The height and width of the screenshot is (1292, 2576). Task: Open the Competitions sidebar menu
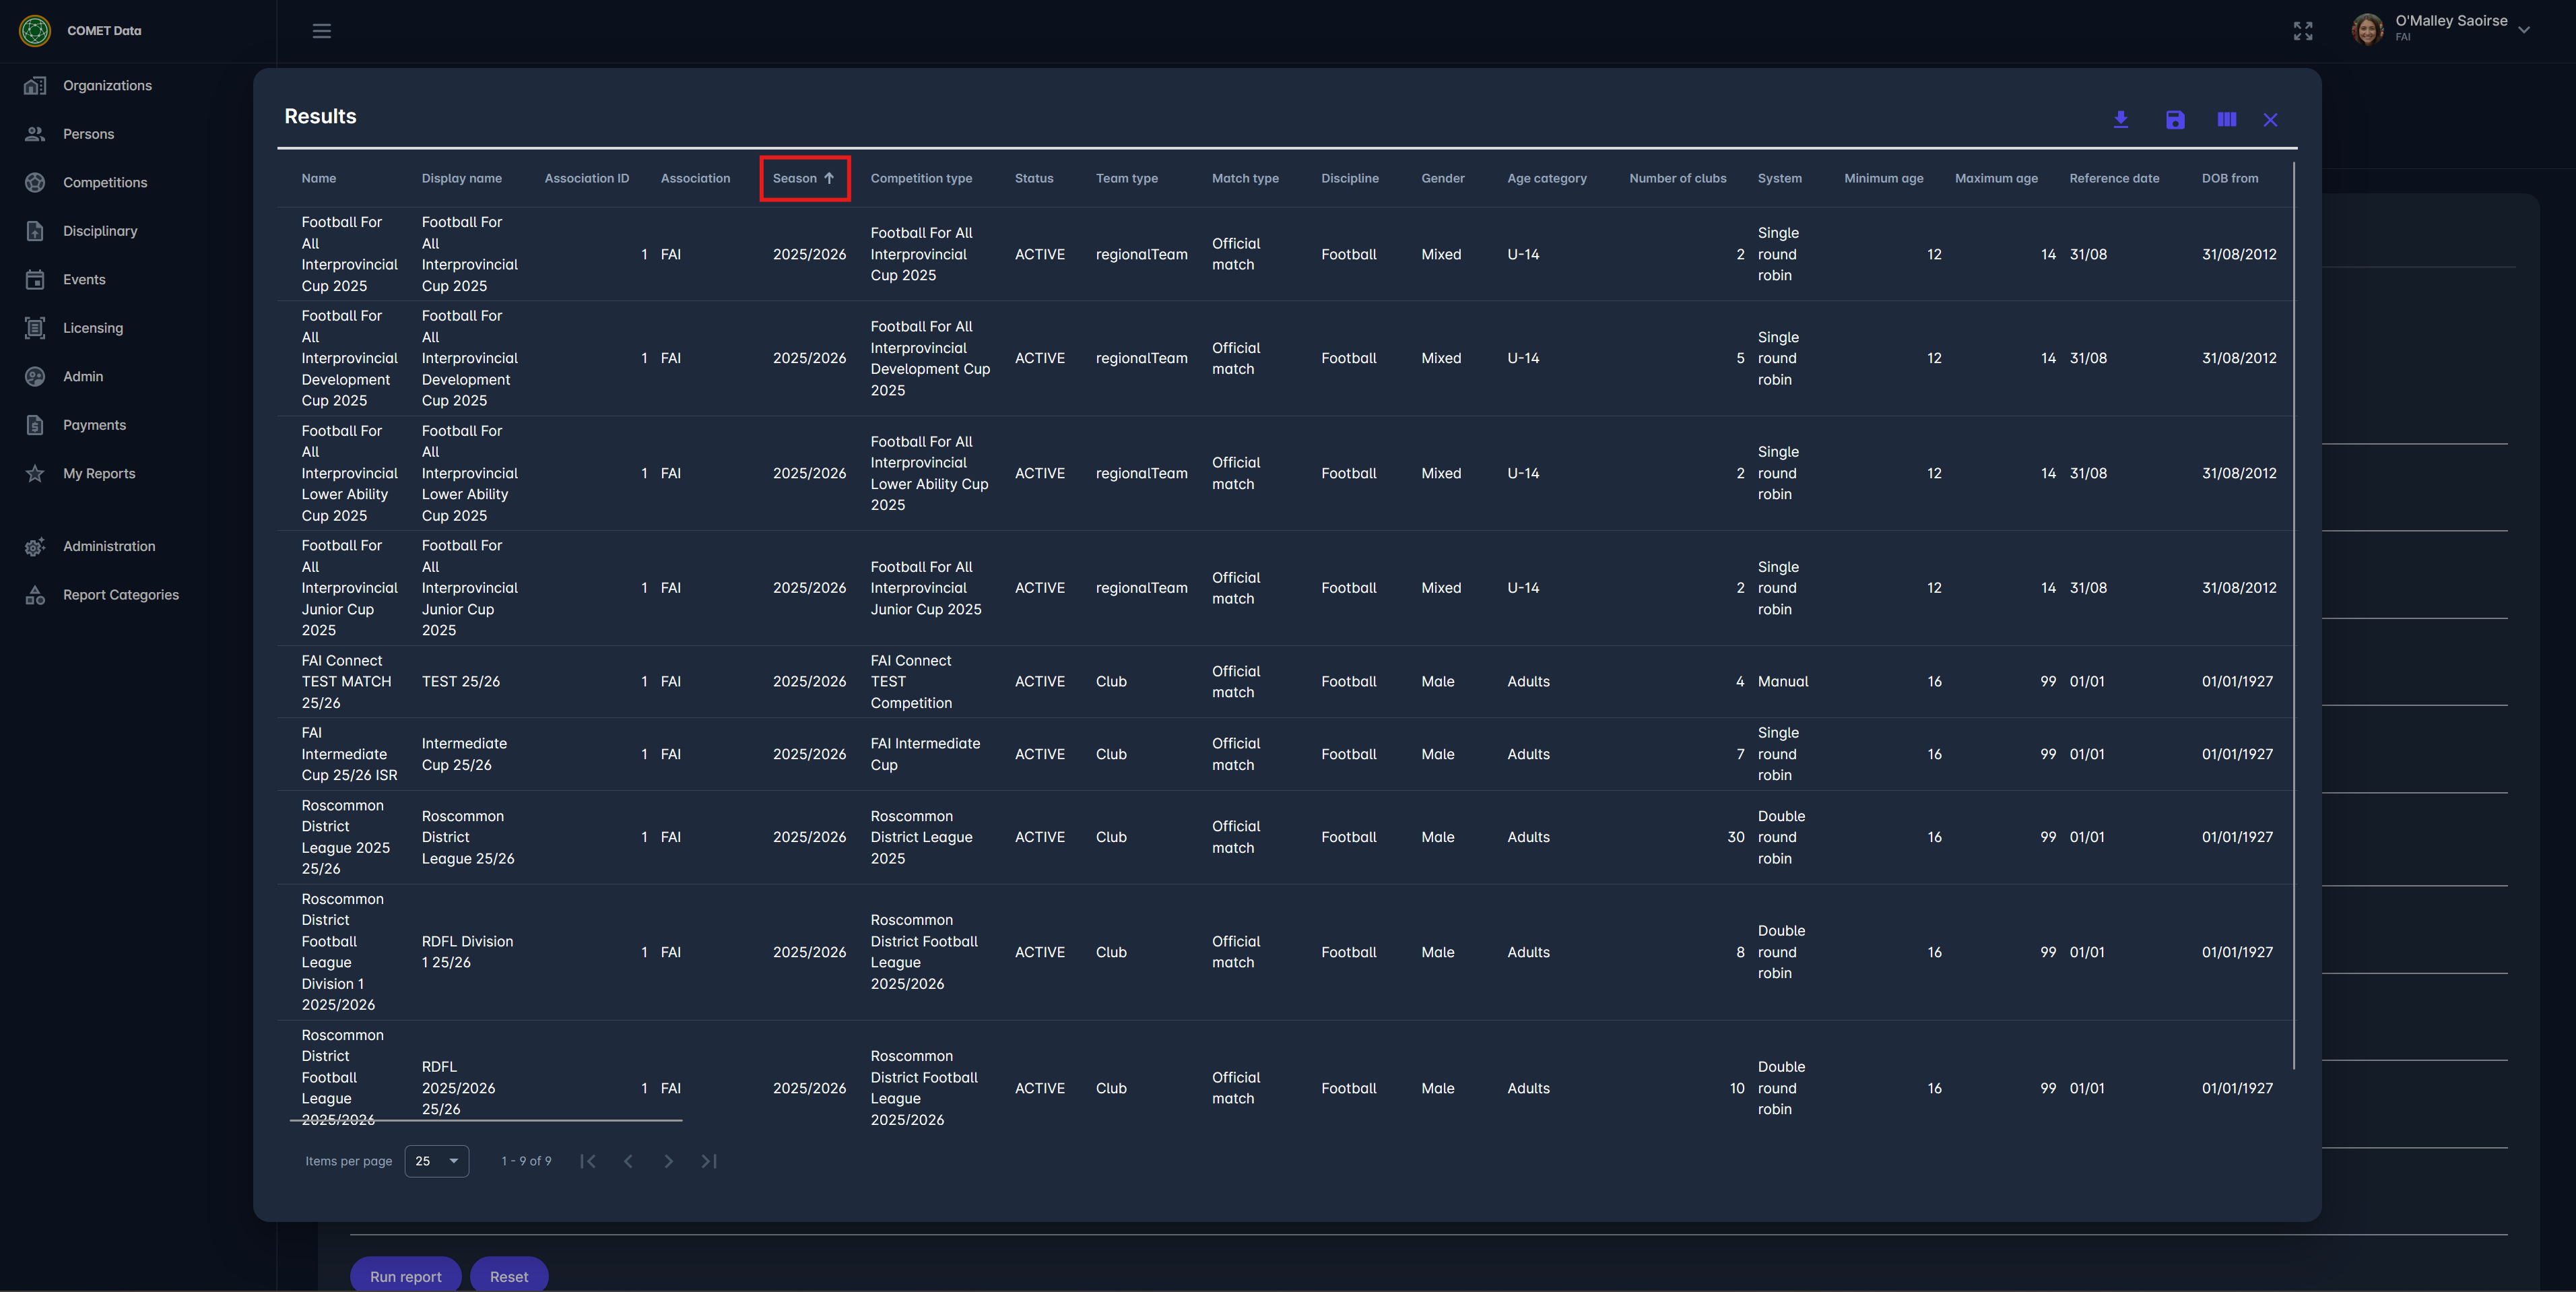pyautogui.click(x=105, y=182)
